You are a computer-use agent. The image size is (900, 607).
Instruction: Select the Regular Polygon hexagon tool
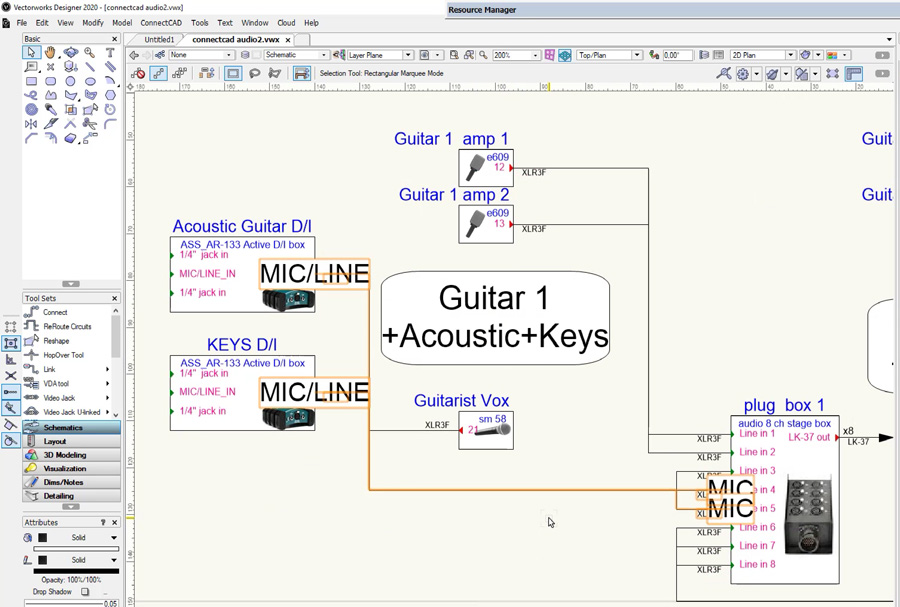110,95
